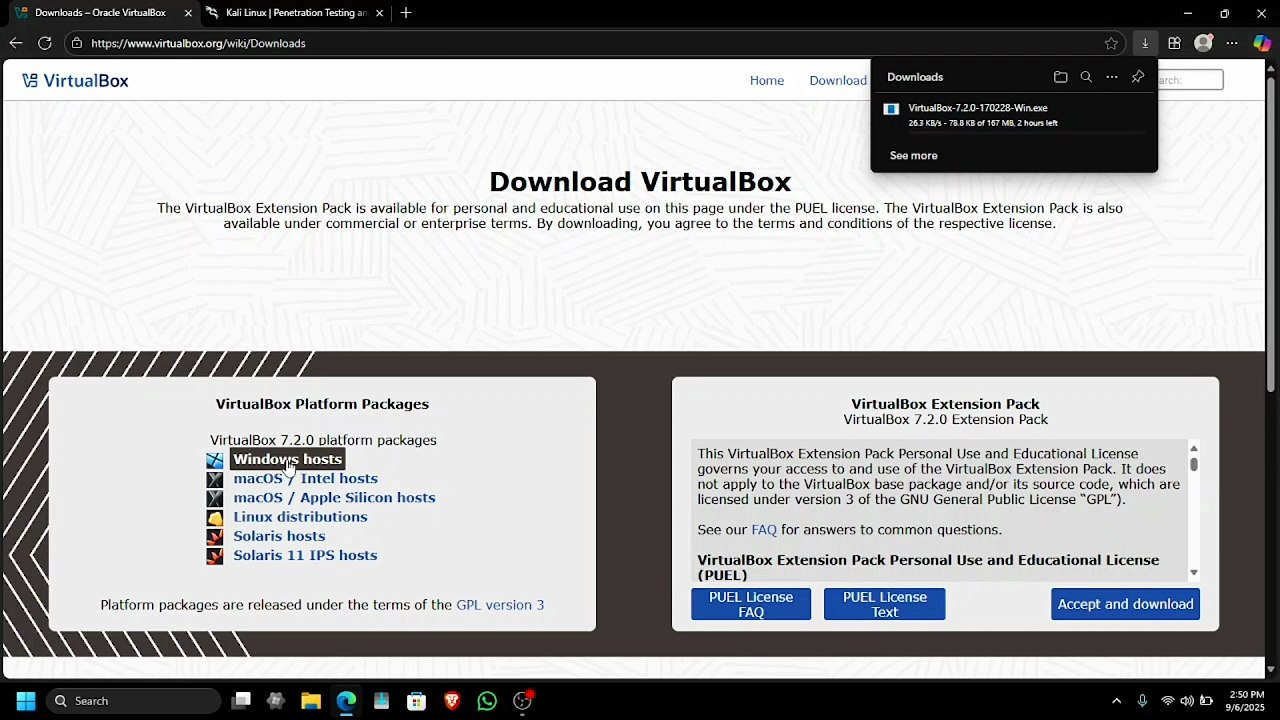Click the macOS Intel hosts package icon
Screen dimensions: 1280x720
click(x=215, y=479)
